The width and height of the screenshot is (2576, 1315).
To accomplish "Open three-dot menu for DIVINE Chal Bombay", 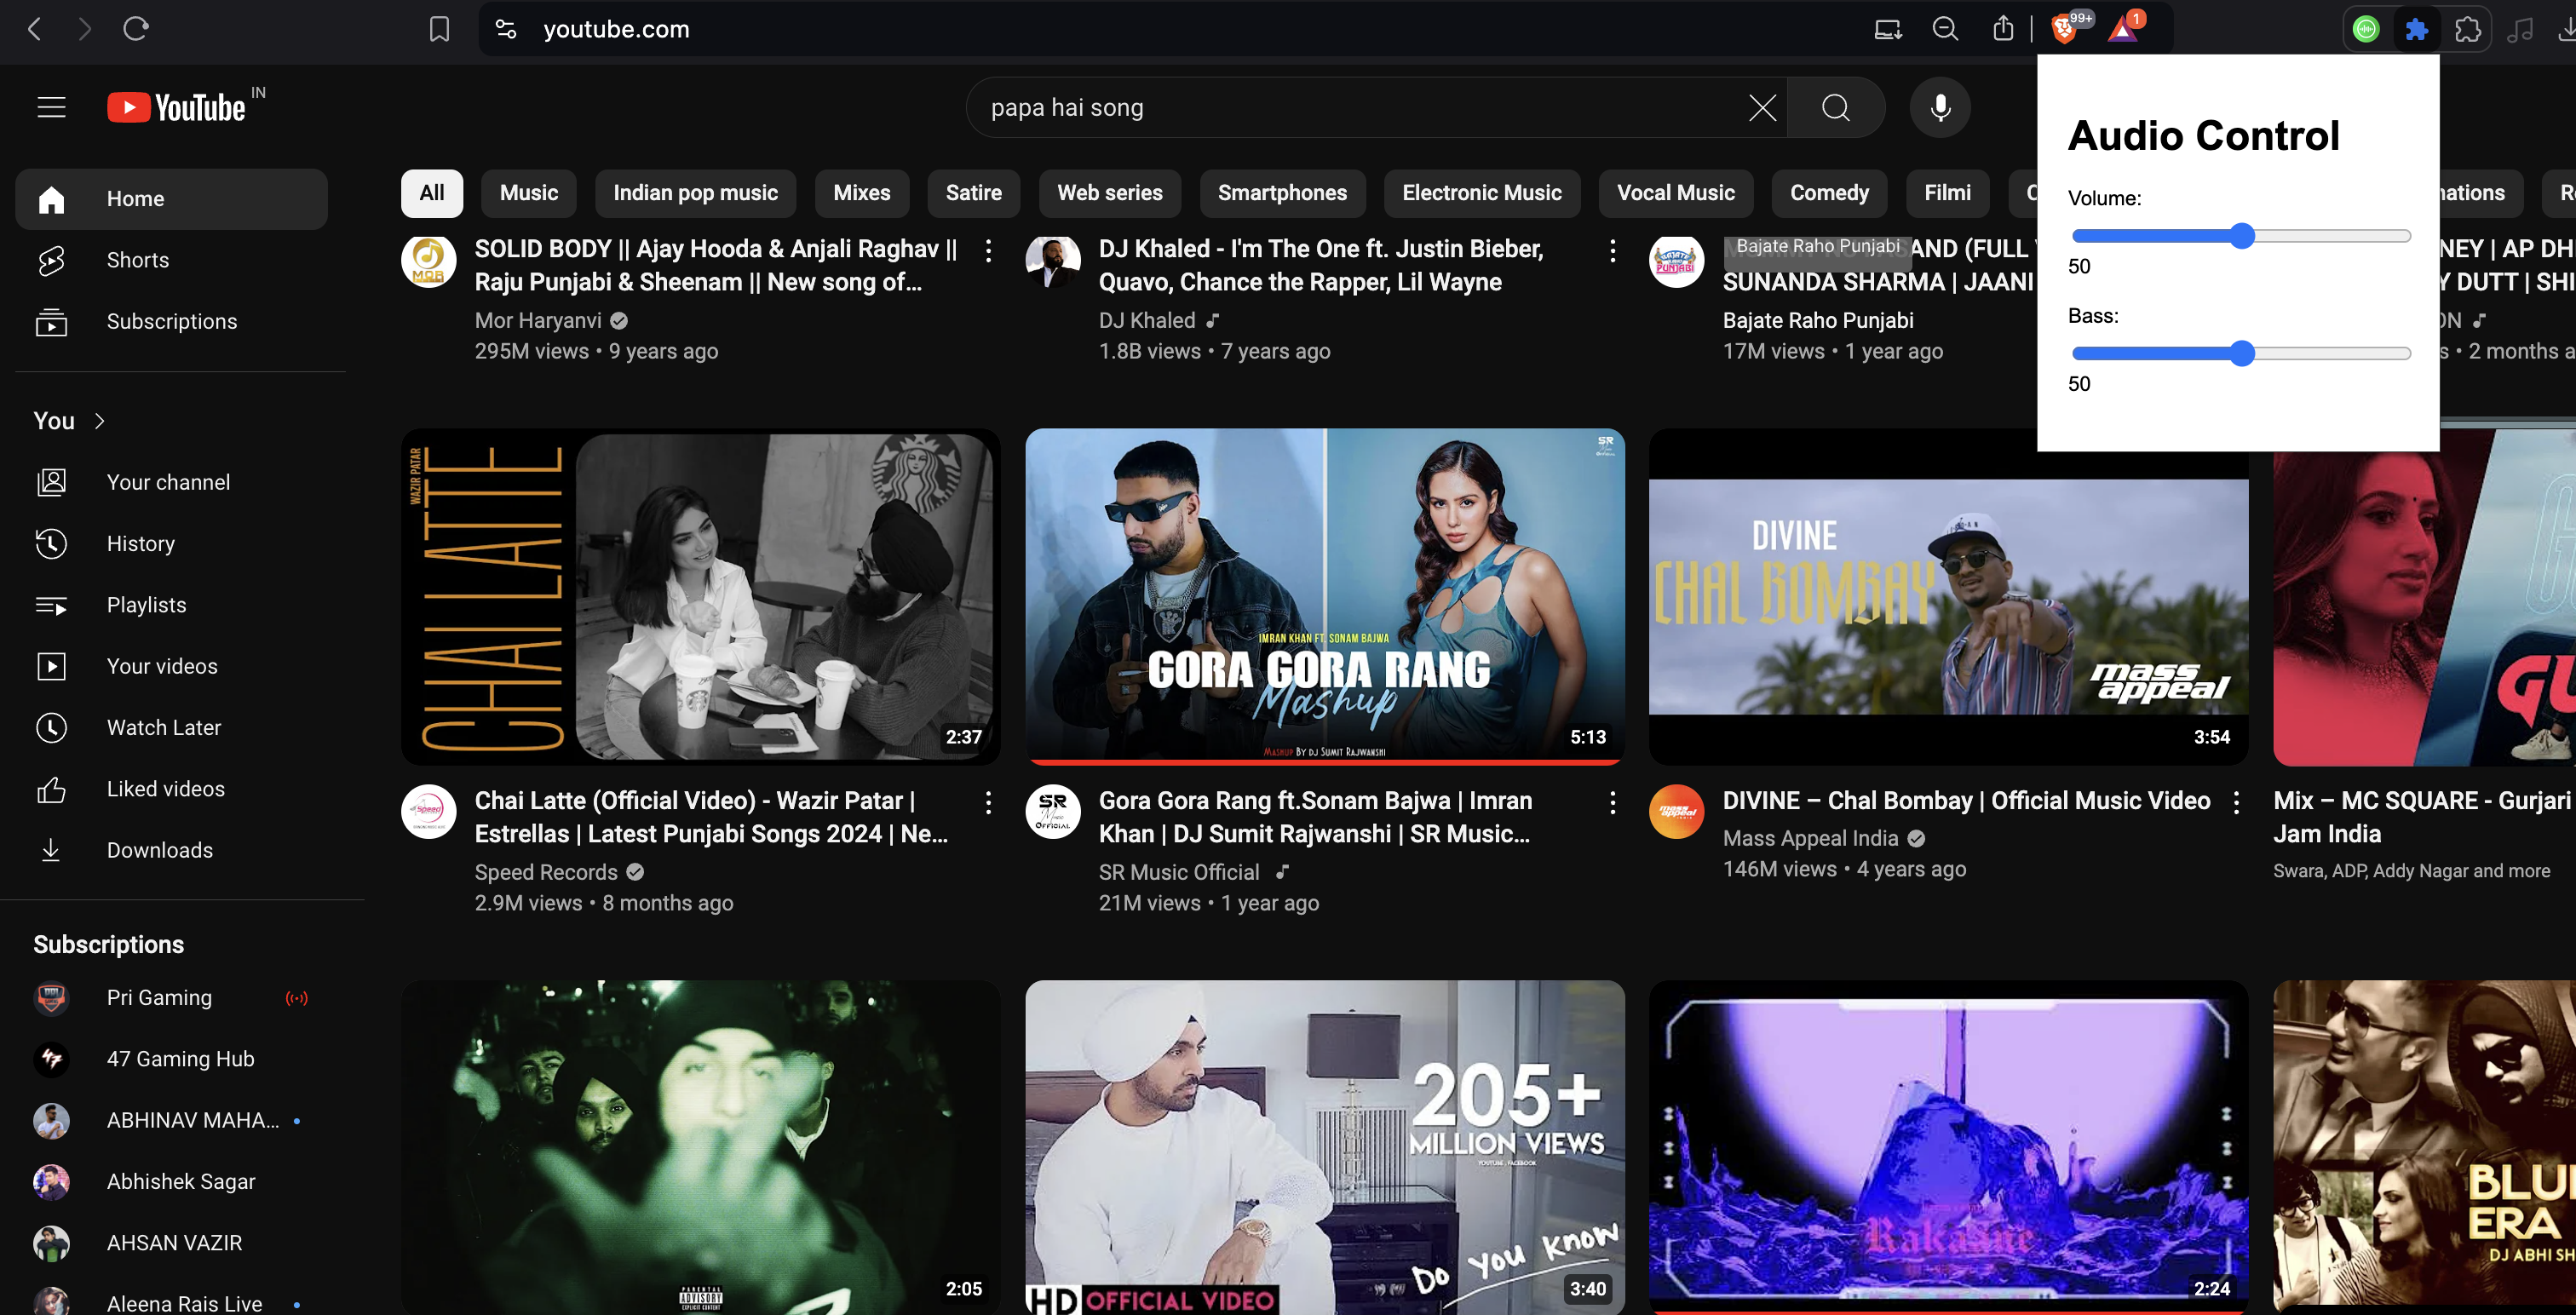I will click(2236, 802).
